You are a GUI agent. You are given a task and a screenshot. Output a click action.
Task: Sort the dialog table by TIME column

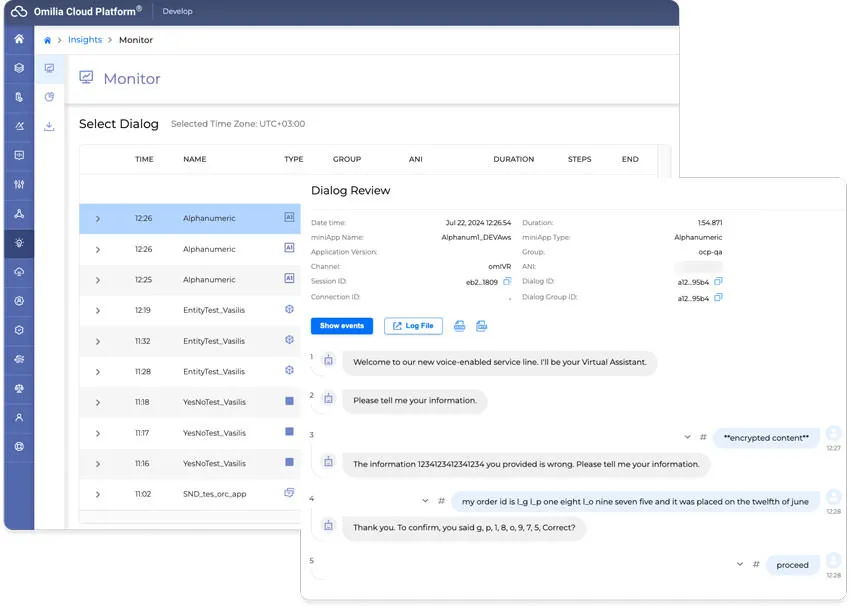[144, 159]
